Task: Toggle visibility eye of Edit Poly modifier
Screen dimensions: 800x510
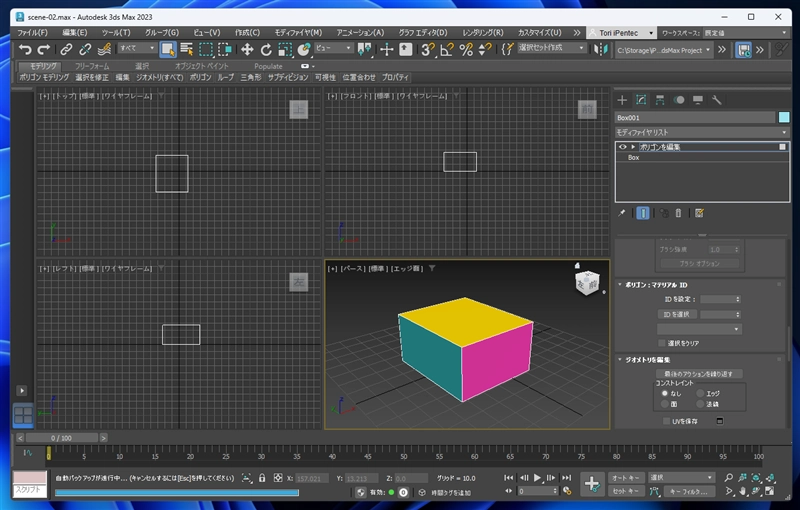Action: [622, 147]
